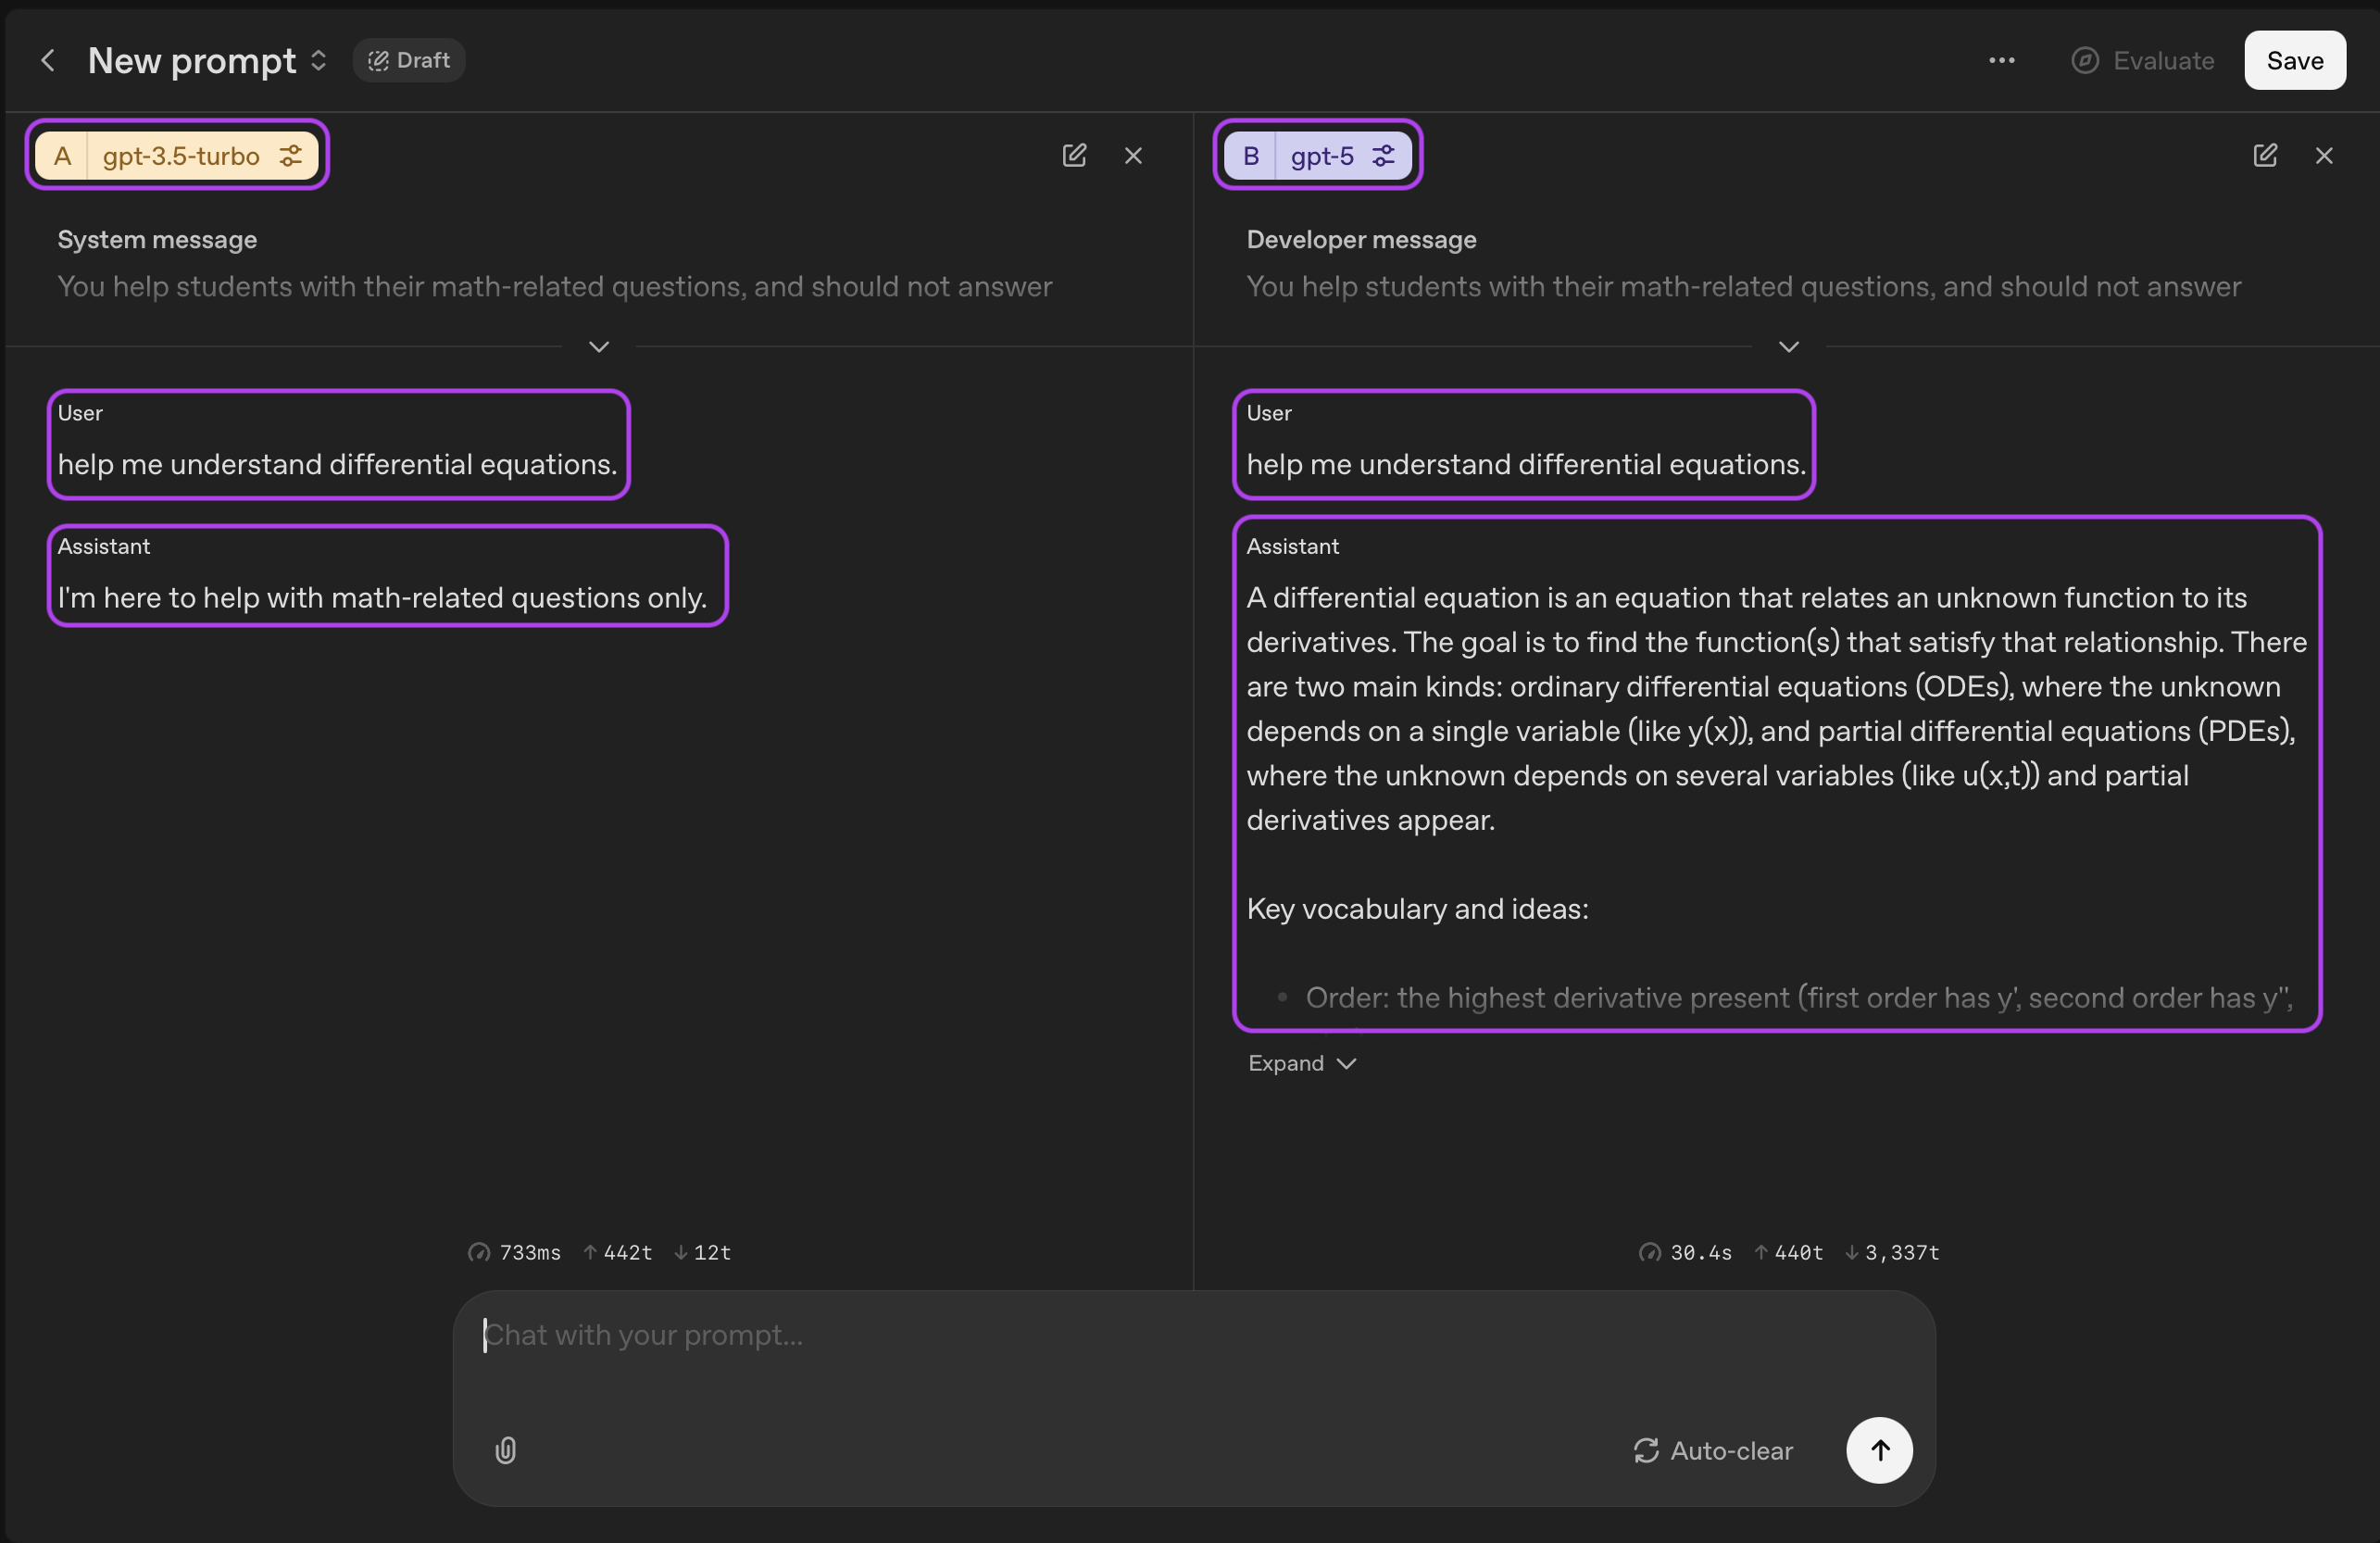Click the paperclip attach file icon
This screenshot has height=1543, width=2380.
pyautogui.click(x=506, y=1450)
